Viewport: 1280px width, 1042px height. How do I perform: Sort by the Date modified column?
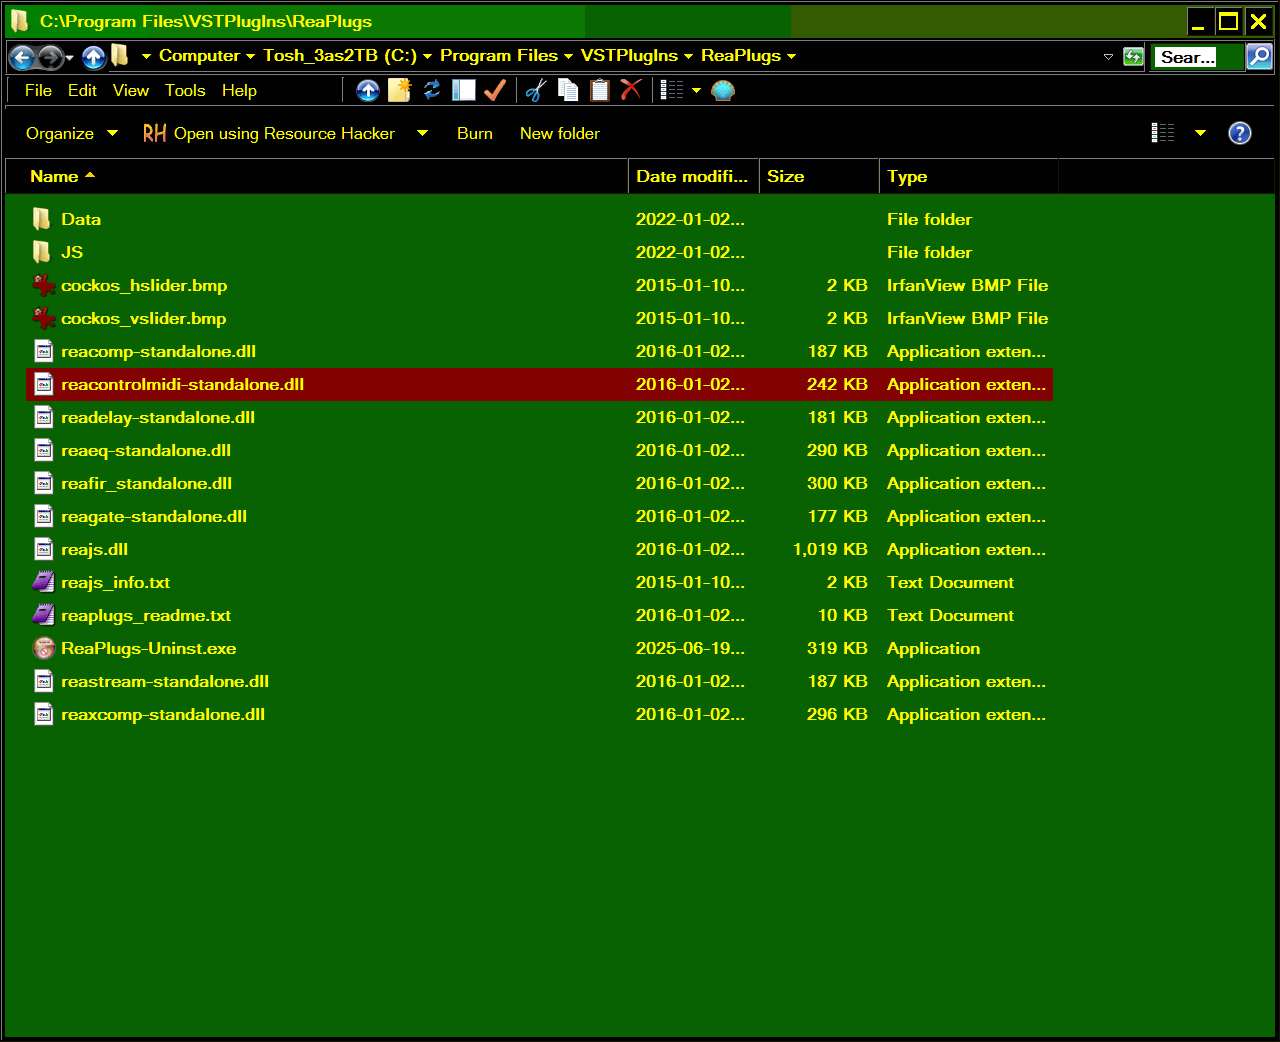click(x=694, y=176)
